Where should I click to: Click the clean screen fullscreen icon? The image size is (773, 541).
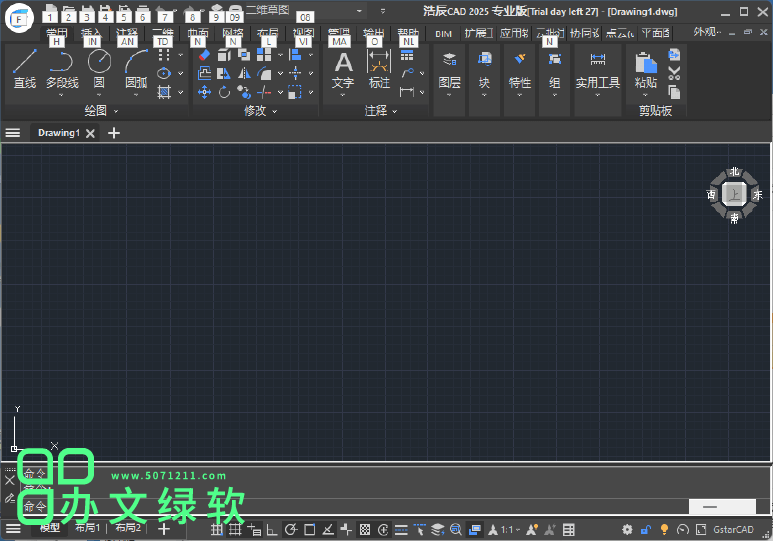(701, 530)
